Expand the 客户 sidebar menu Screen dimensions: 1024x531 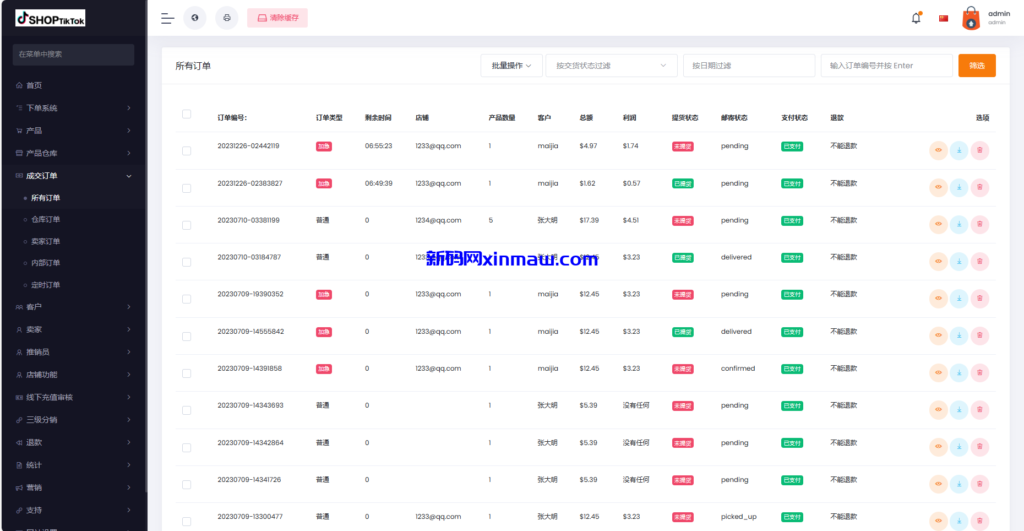click(x=73, y=307)
